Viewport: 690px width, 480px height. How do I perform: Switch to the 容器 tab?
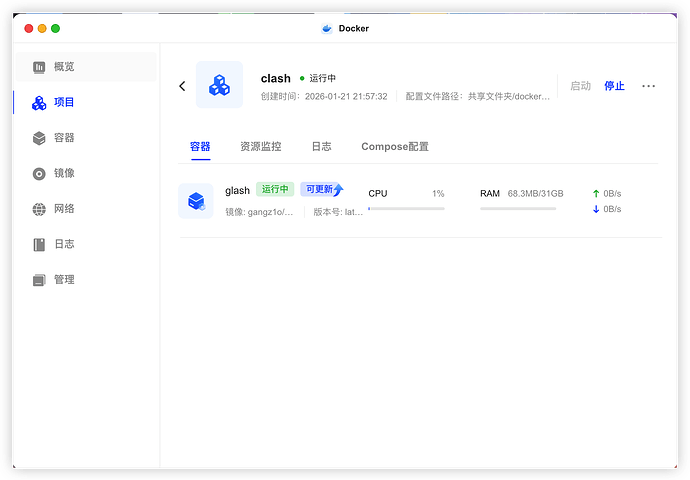[x=200, y=147]
